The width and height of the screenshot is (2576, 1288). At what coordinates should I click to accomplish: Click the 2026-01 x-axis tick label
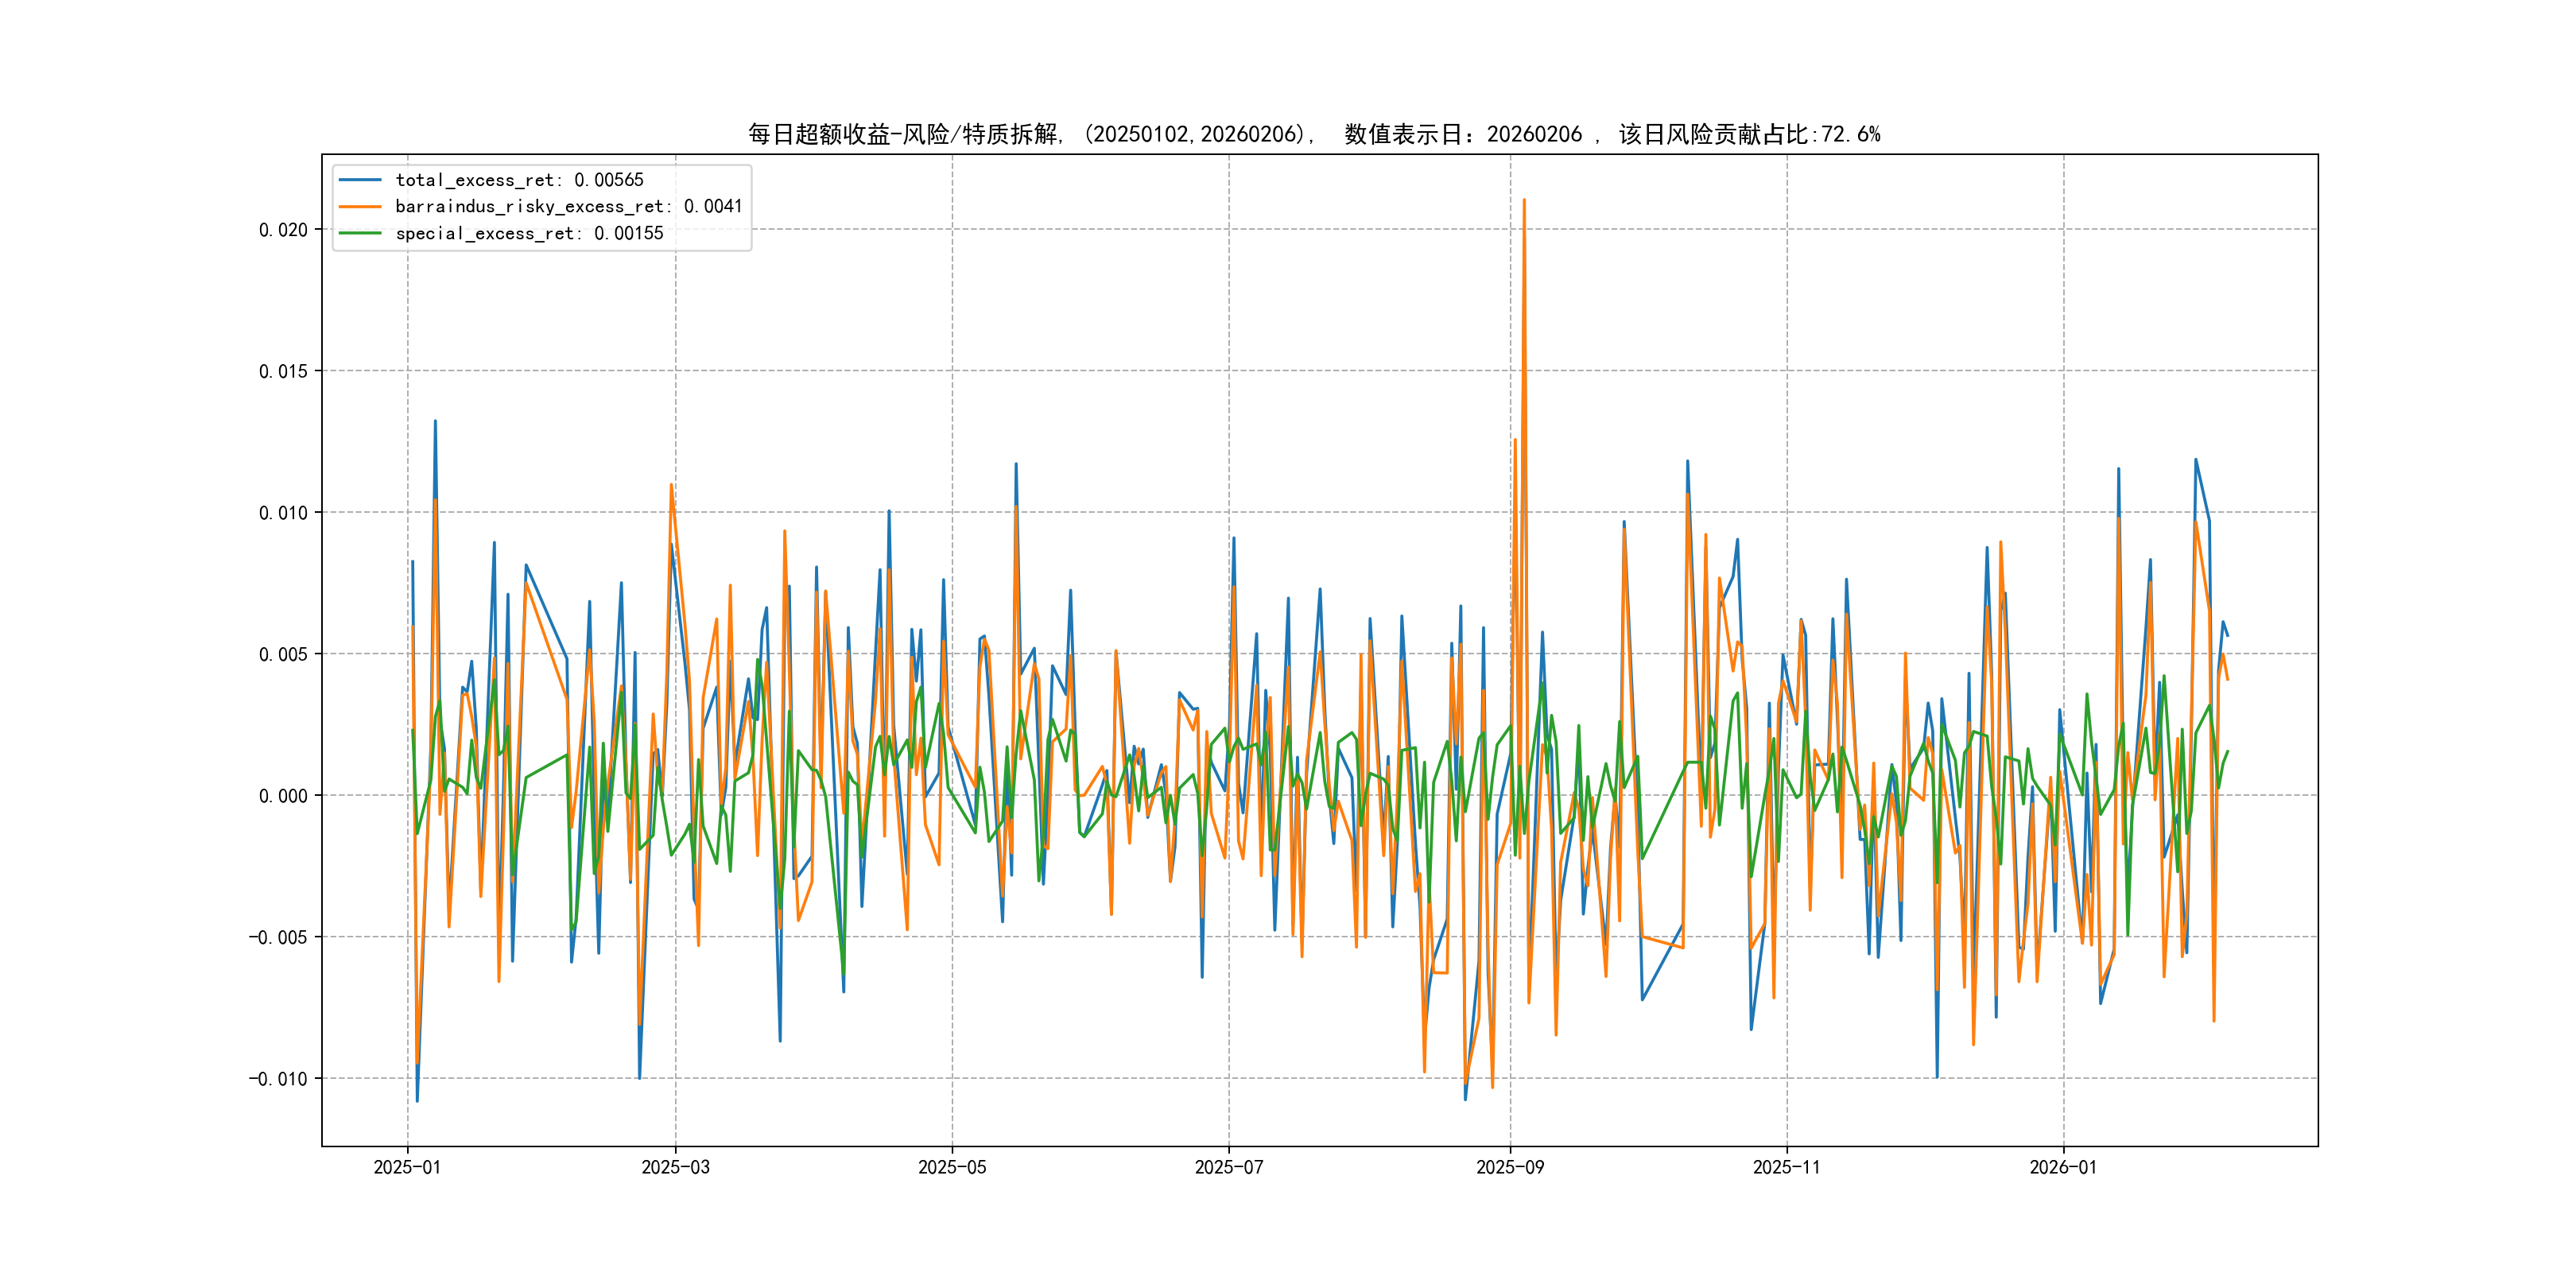point(2062,1167)
